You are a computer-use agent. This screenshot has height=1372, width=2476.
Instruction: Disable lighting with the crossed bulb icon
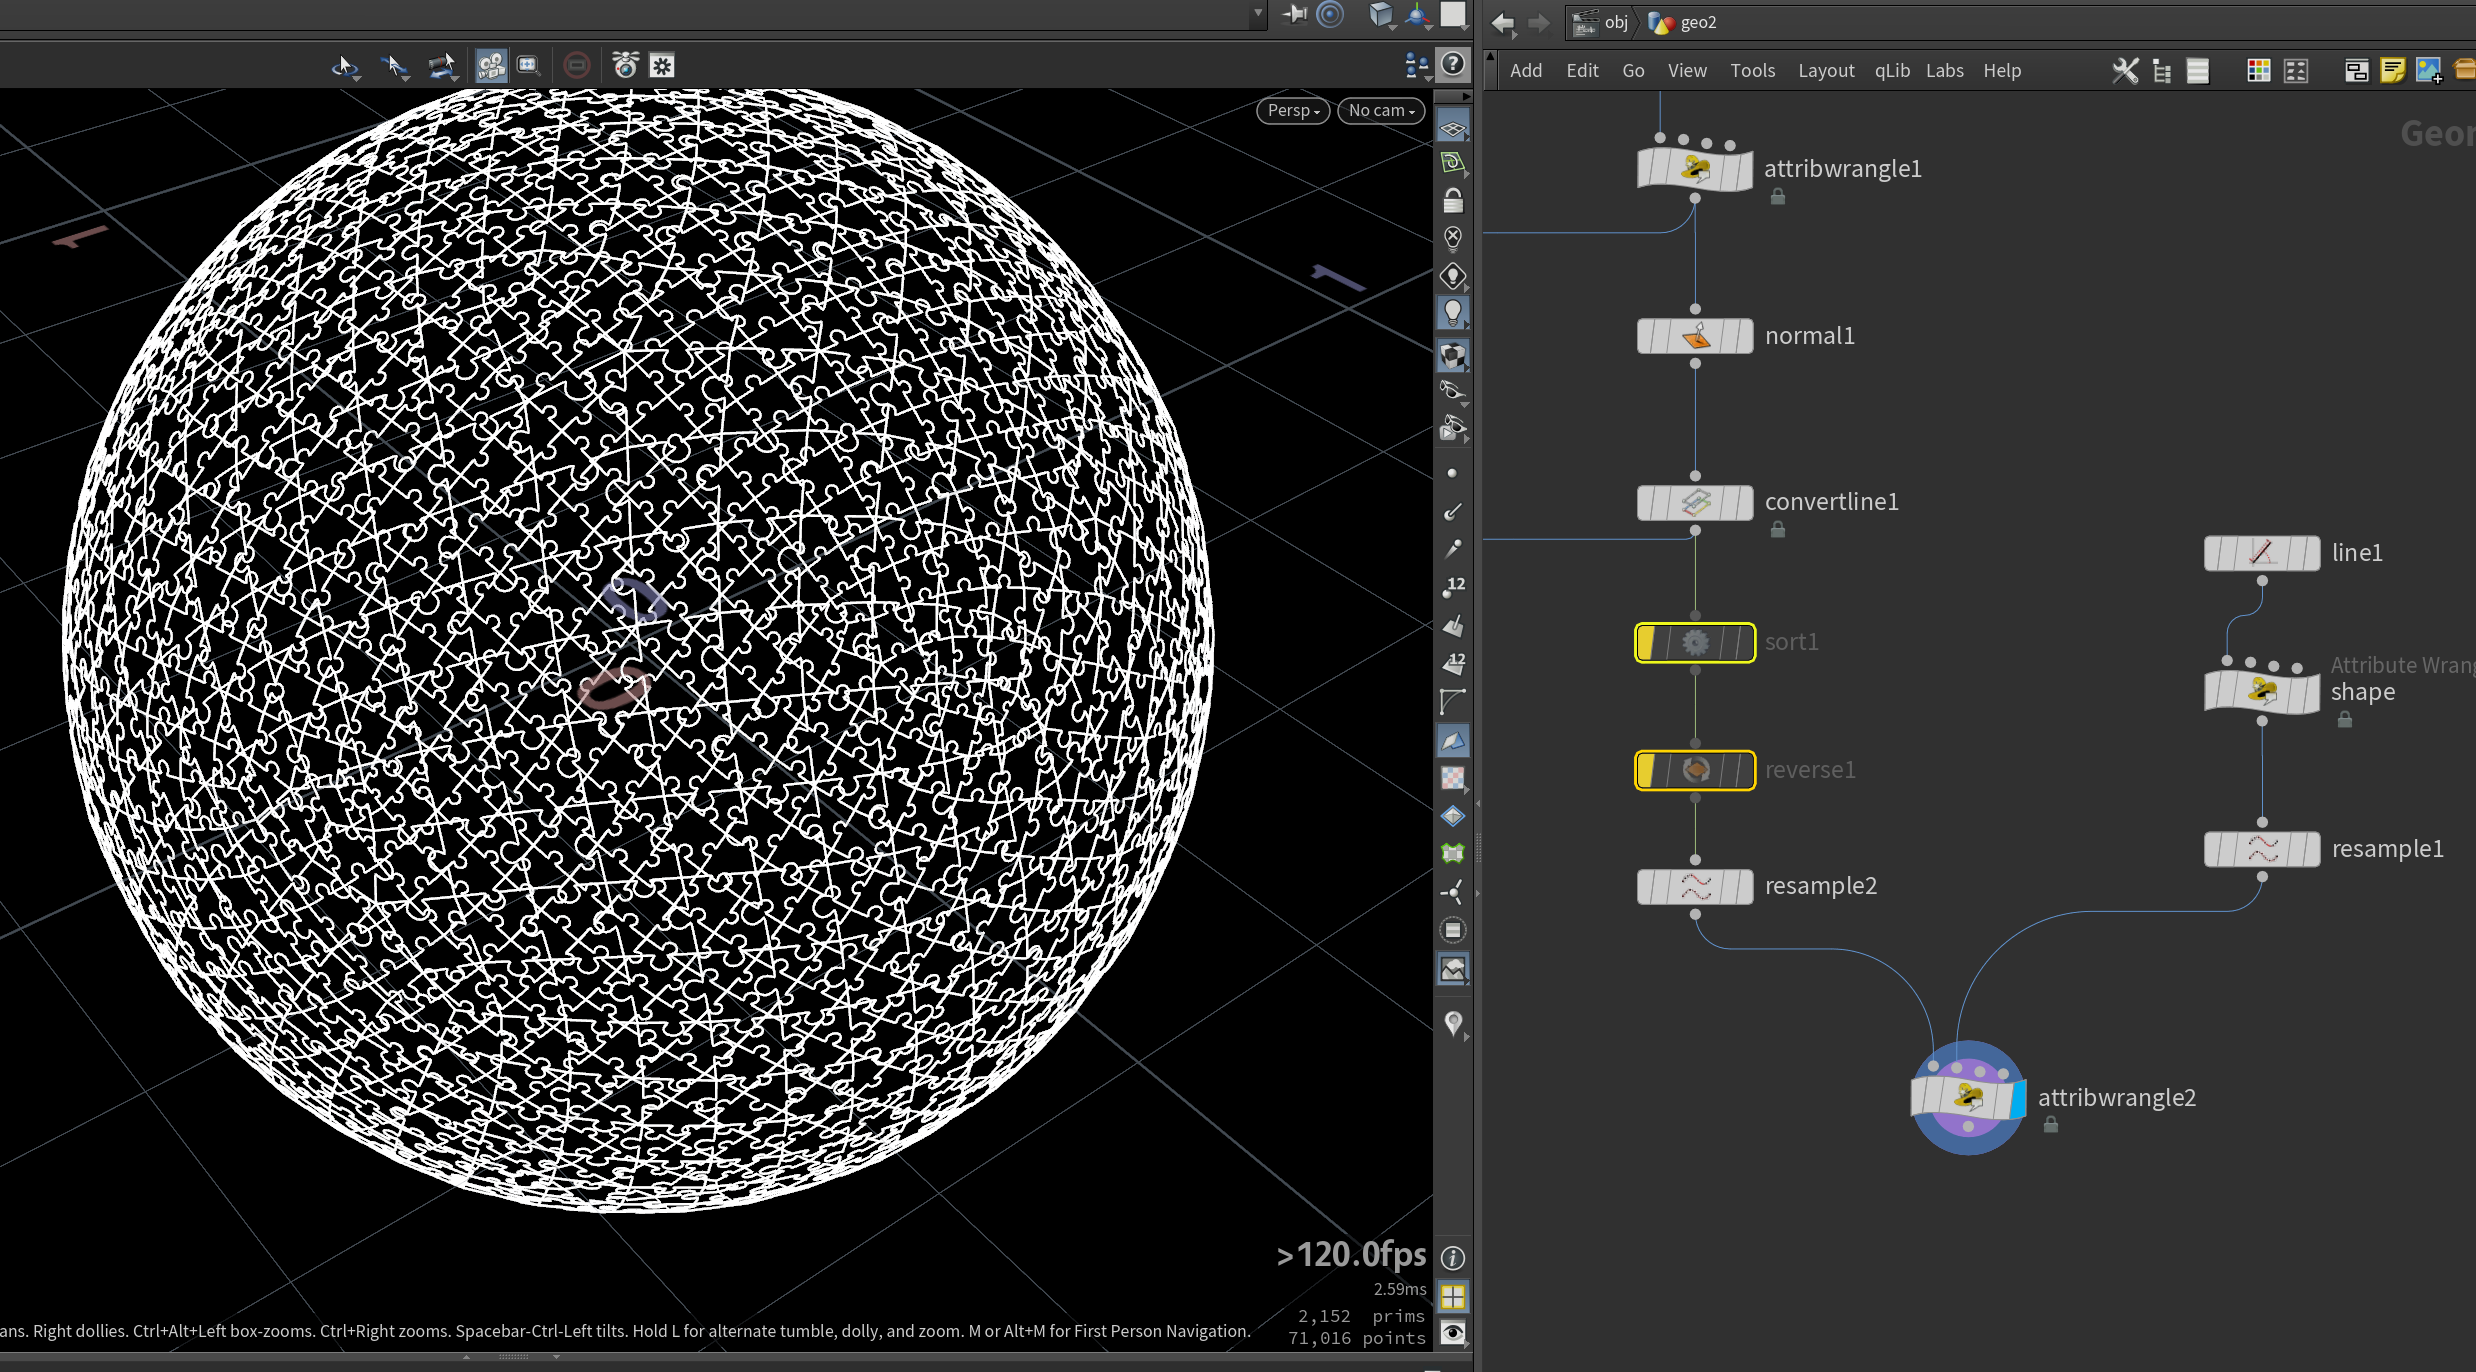(x=1453, y=238)
